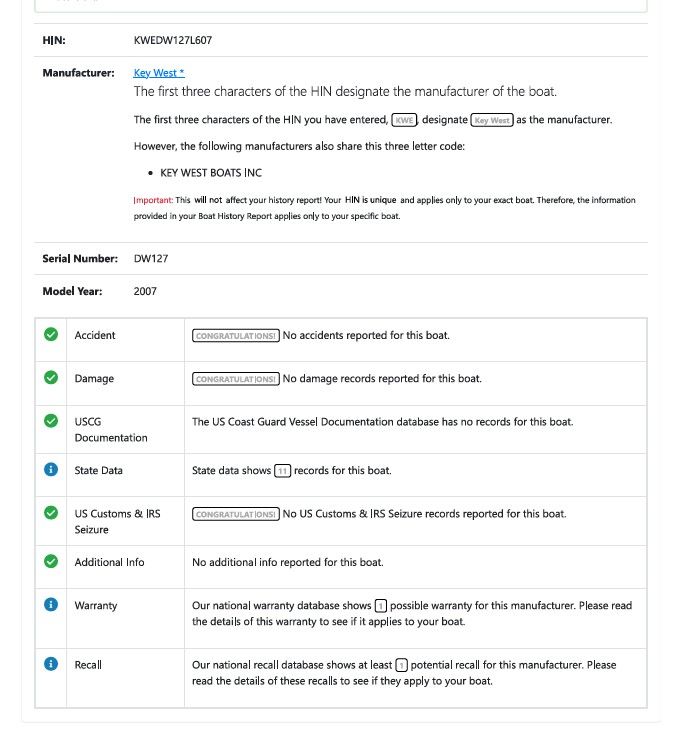Screen dimensions: 680x747
Task: Click the blue info icon beside Recall
Action: 51,664
